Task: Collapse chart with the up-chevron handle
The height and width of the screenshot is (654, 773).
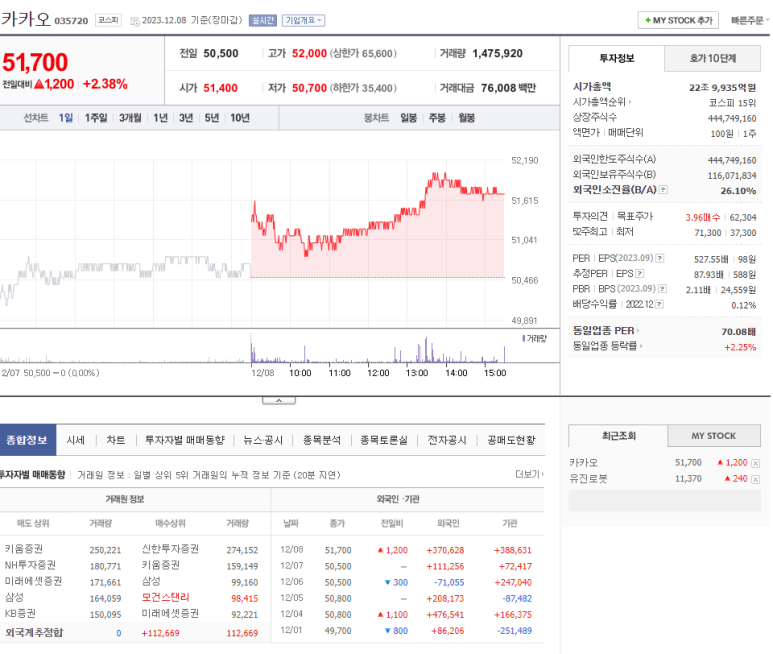Action: tap(279, 400)
